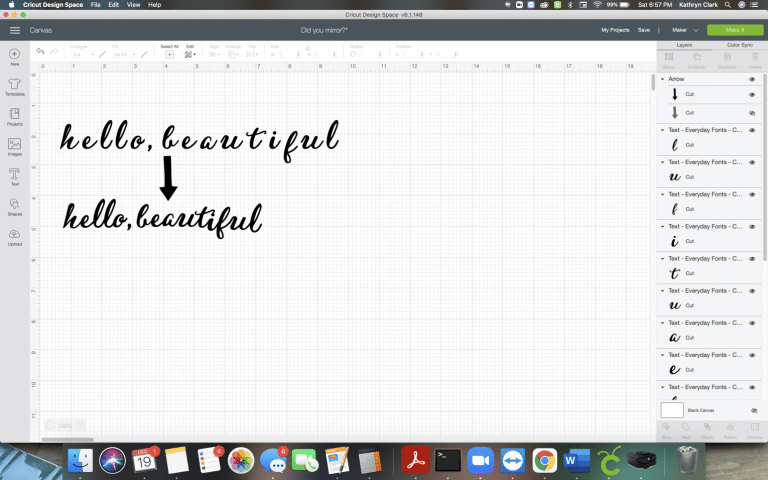Show the hidden second arrow Cut layer
This screenshot has width=768, height=480.
coord(751,113)
